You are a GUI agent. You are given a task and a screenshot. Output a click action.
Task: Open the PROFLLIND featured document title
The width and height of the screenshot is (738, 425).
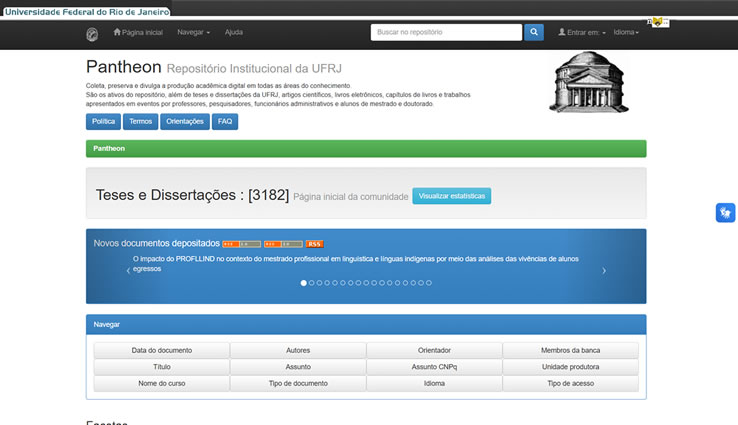(x=356, y=264)
